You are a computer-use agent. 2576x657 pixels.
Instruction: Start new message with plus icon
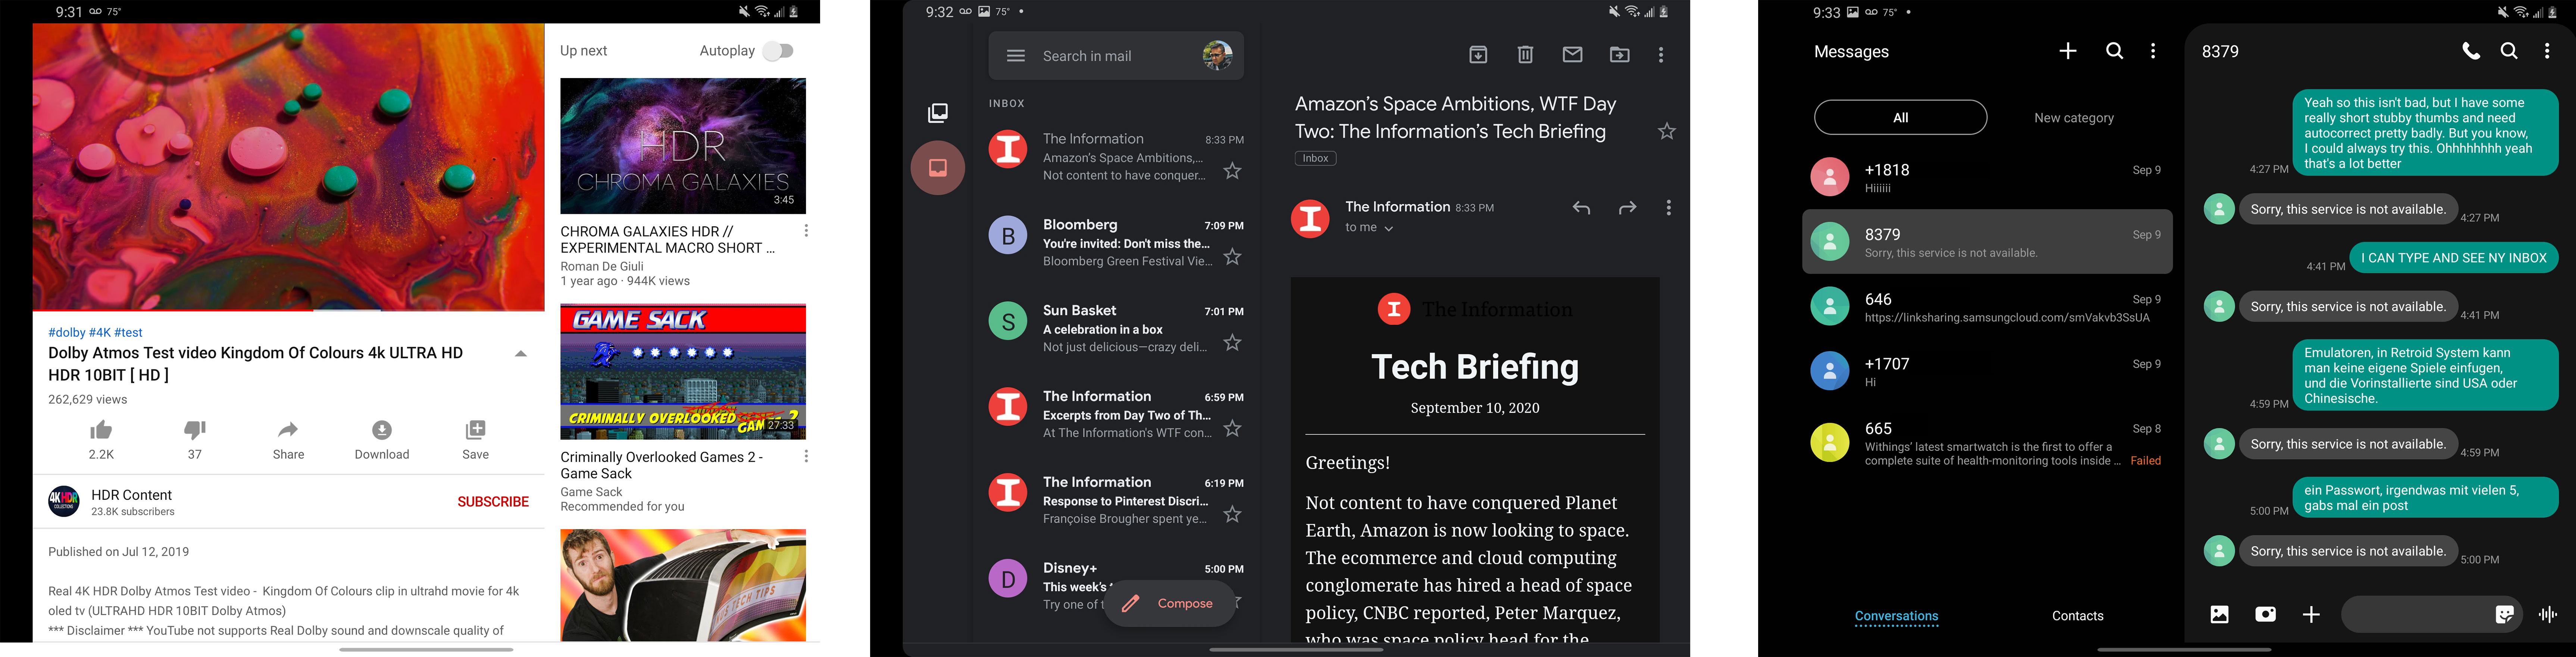pyautogui.click(x=2067, y=51)
